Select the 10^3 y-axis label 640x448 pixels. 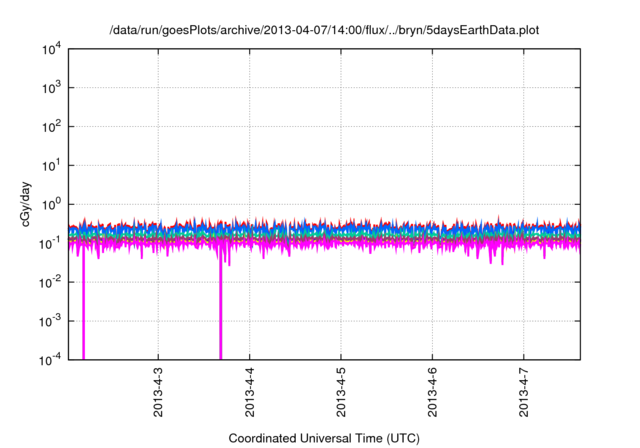point(51,88)
